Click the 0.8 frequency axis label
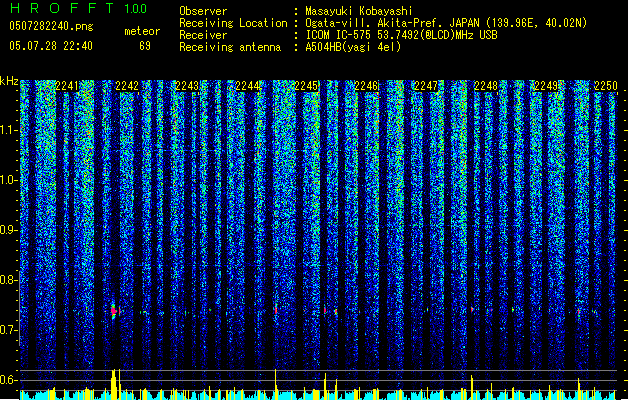The image size is (629, 400). point(8,280)
